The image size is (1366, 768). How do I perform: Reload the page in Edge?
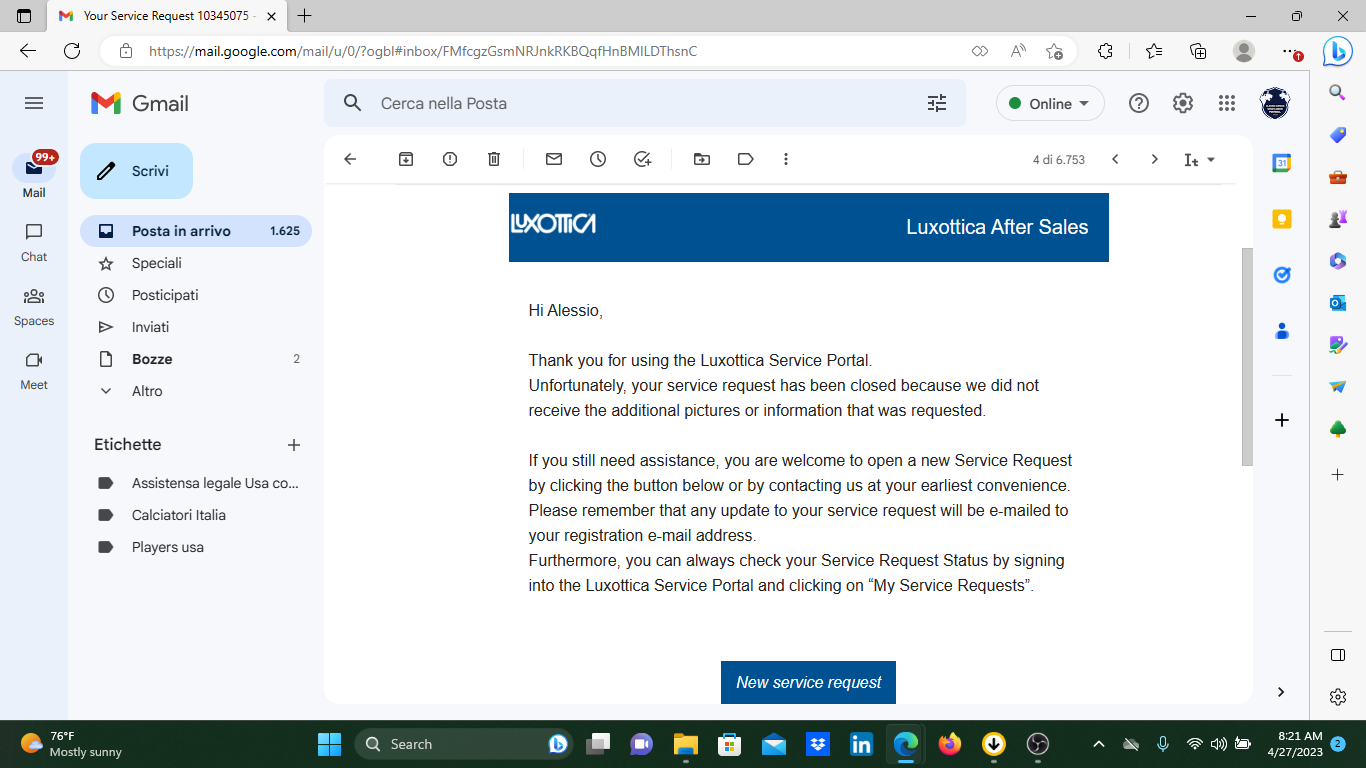coord(72,51)
